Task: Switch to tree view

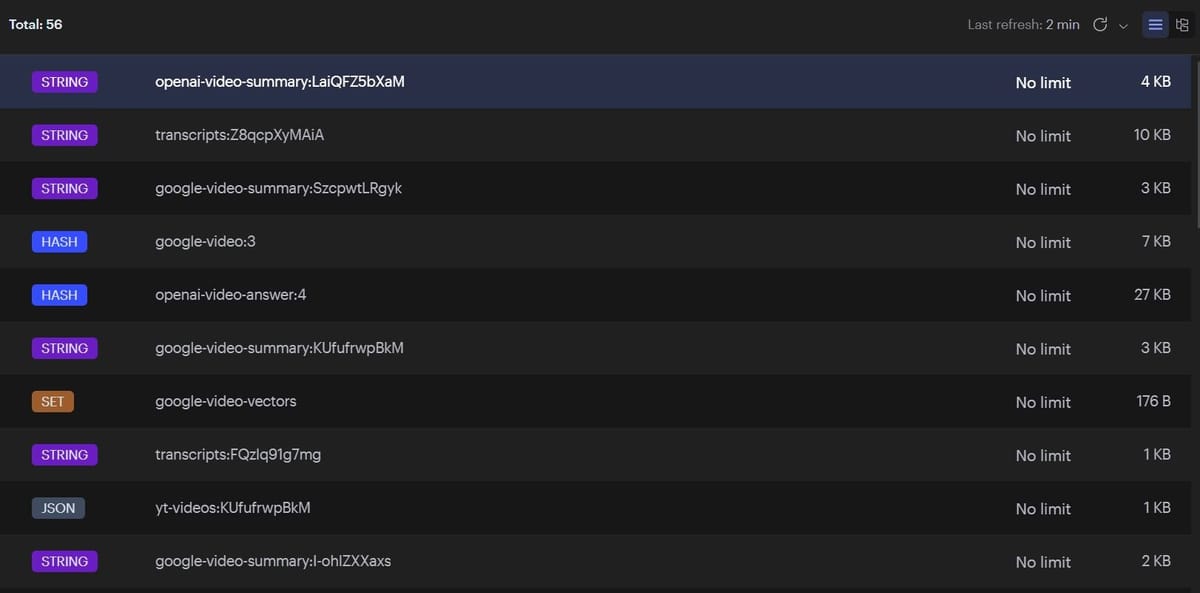Action: [1182, 25]
